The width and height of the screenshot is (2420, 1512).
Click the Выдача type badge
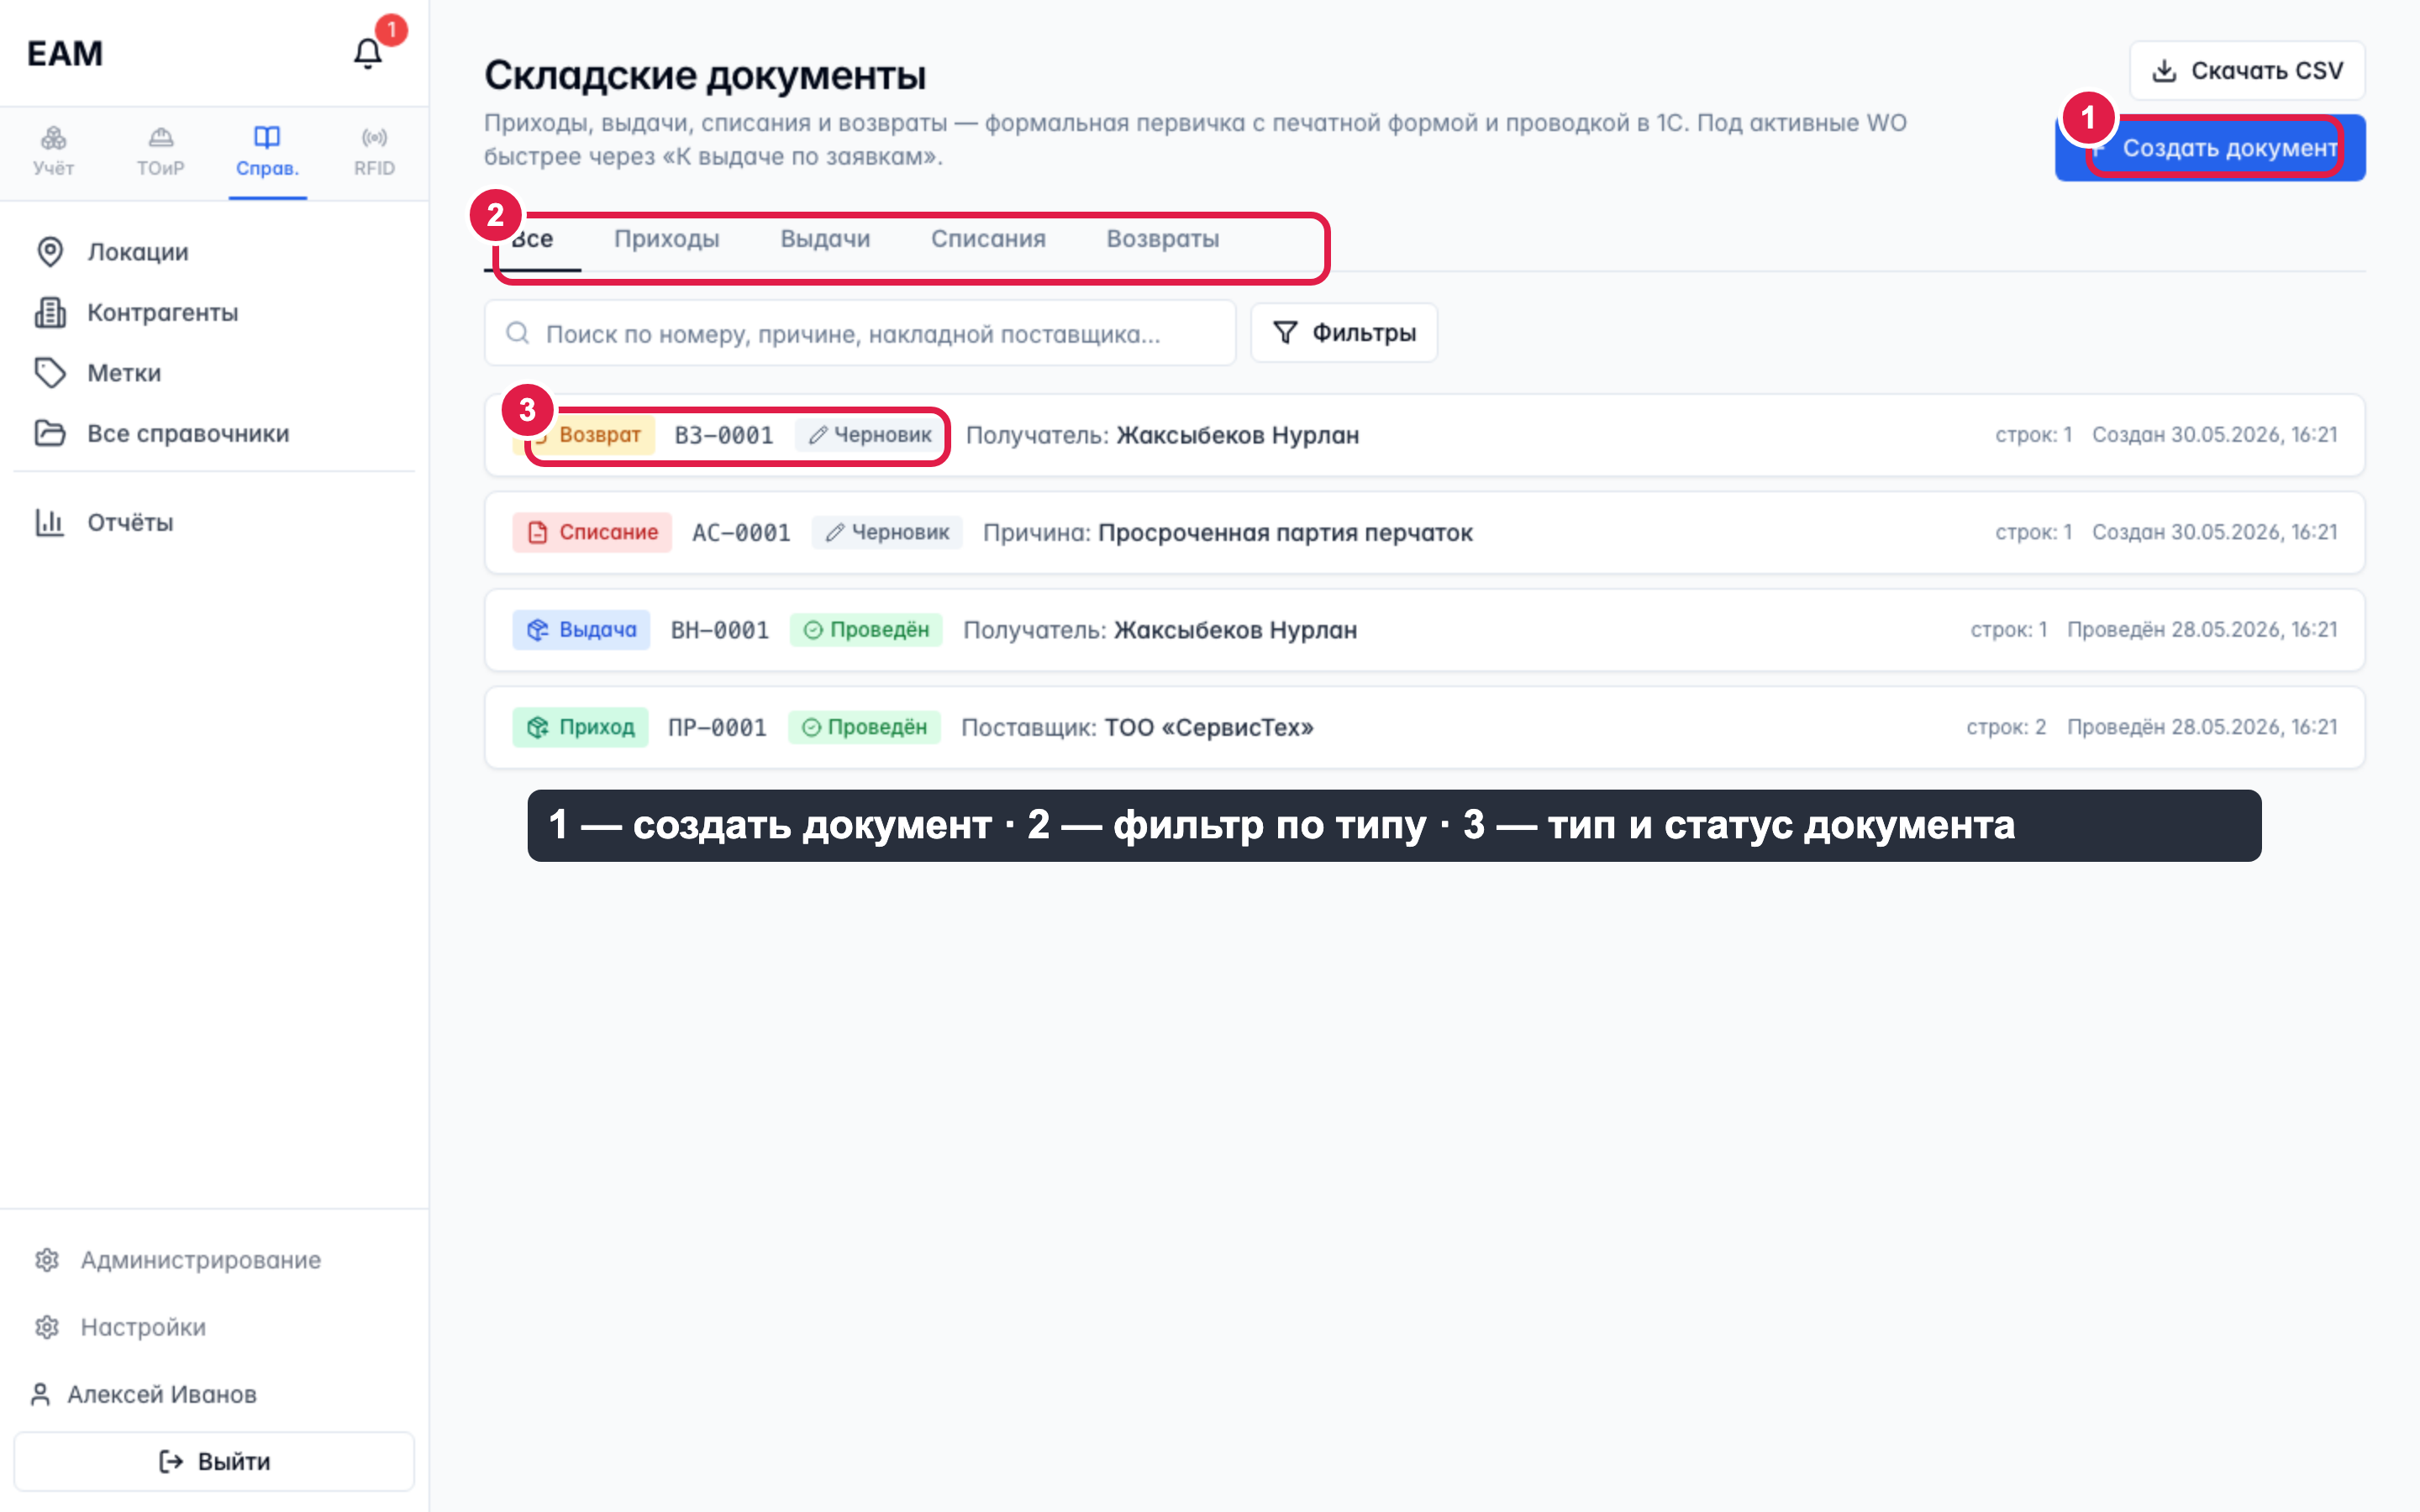[581, 630]
